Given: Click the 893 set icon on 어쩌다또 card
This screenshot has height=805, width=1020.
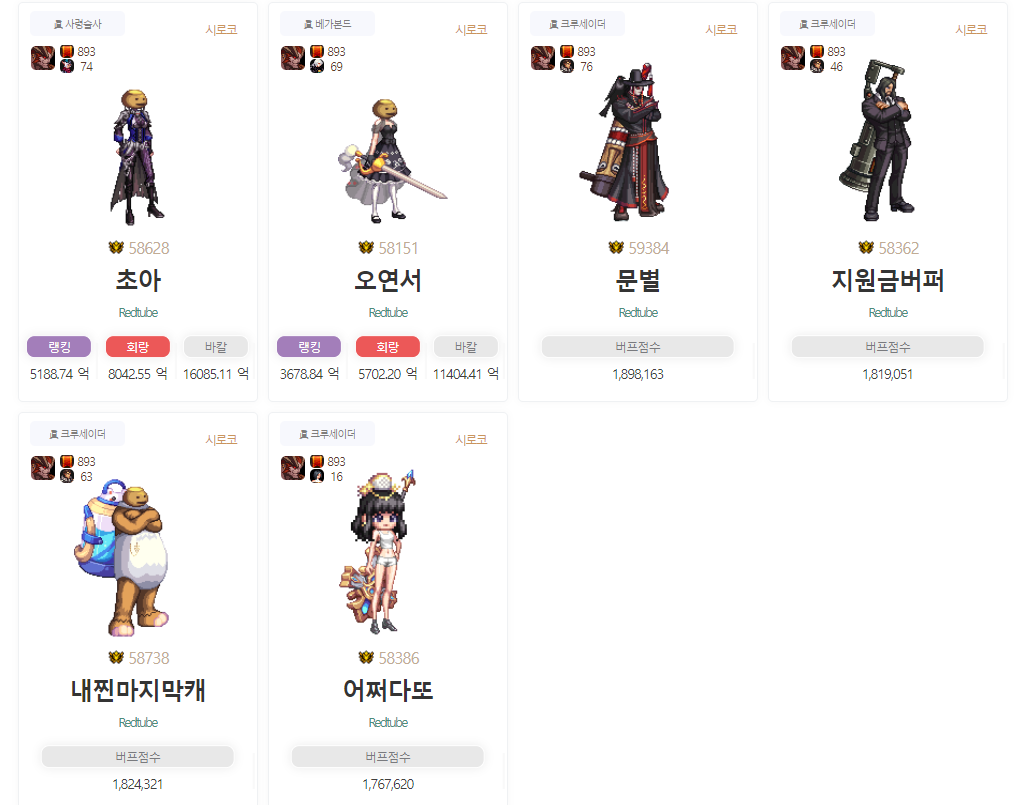Looking at the screenshot, I should [317, 461].
